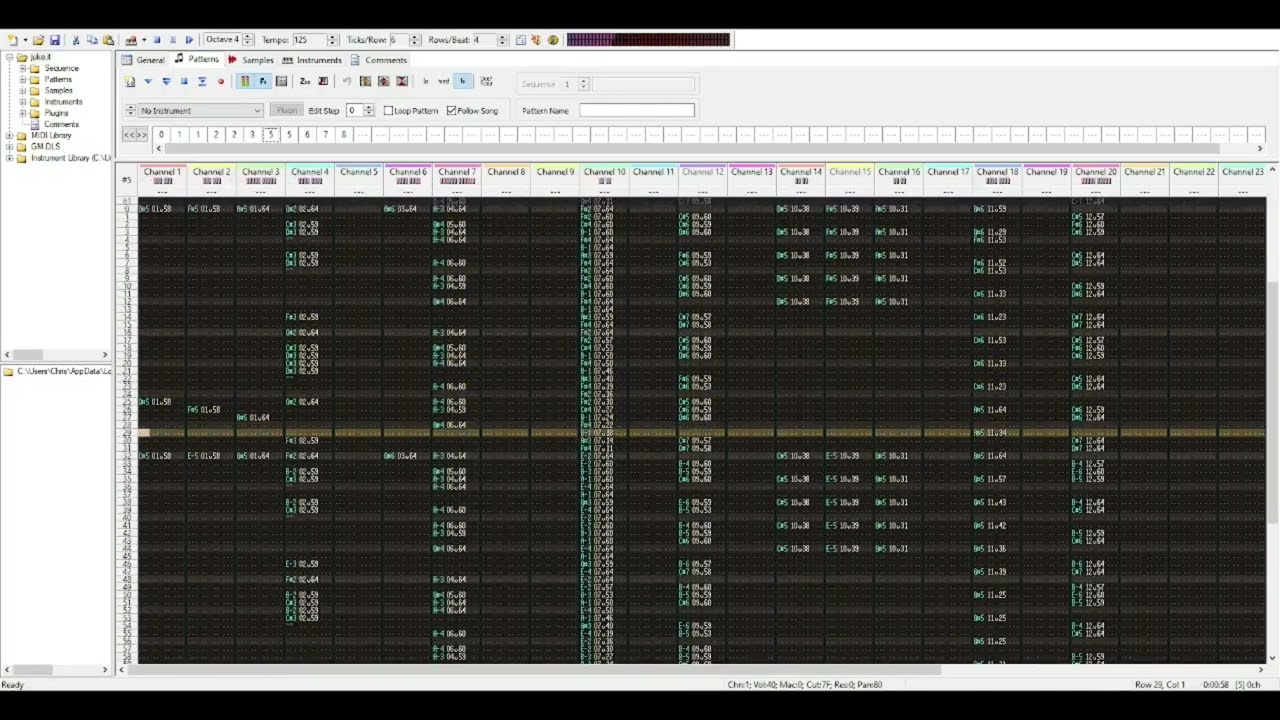Open a module file with folder icon
1280x720 pixels.
[38, 40]
